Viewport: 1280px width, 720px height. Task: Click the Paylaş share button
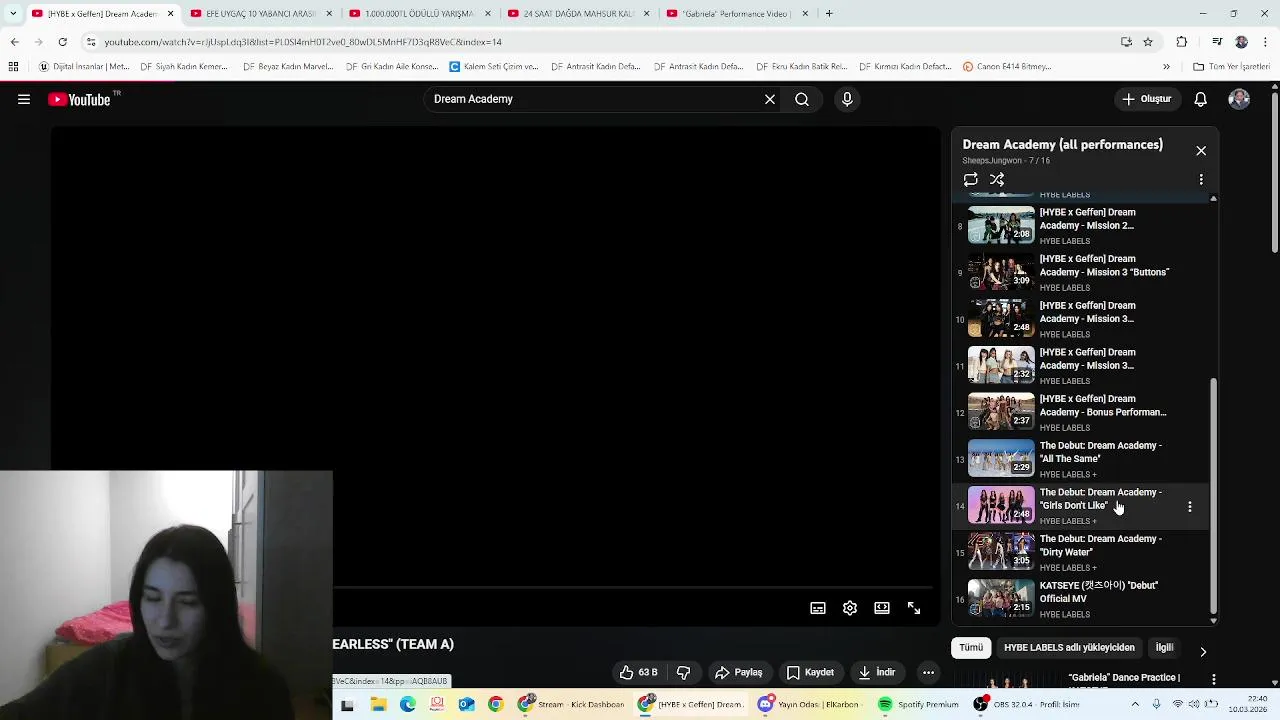point(739,672)
